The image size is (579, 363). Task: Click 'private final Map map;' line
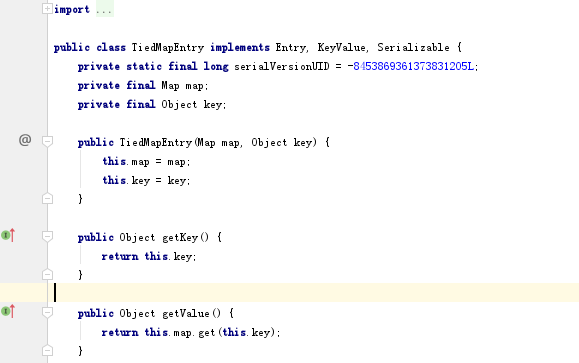pyautogui.click(x=143, y=86)
